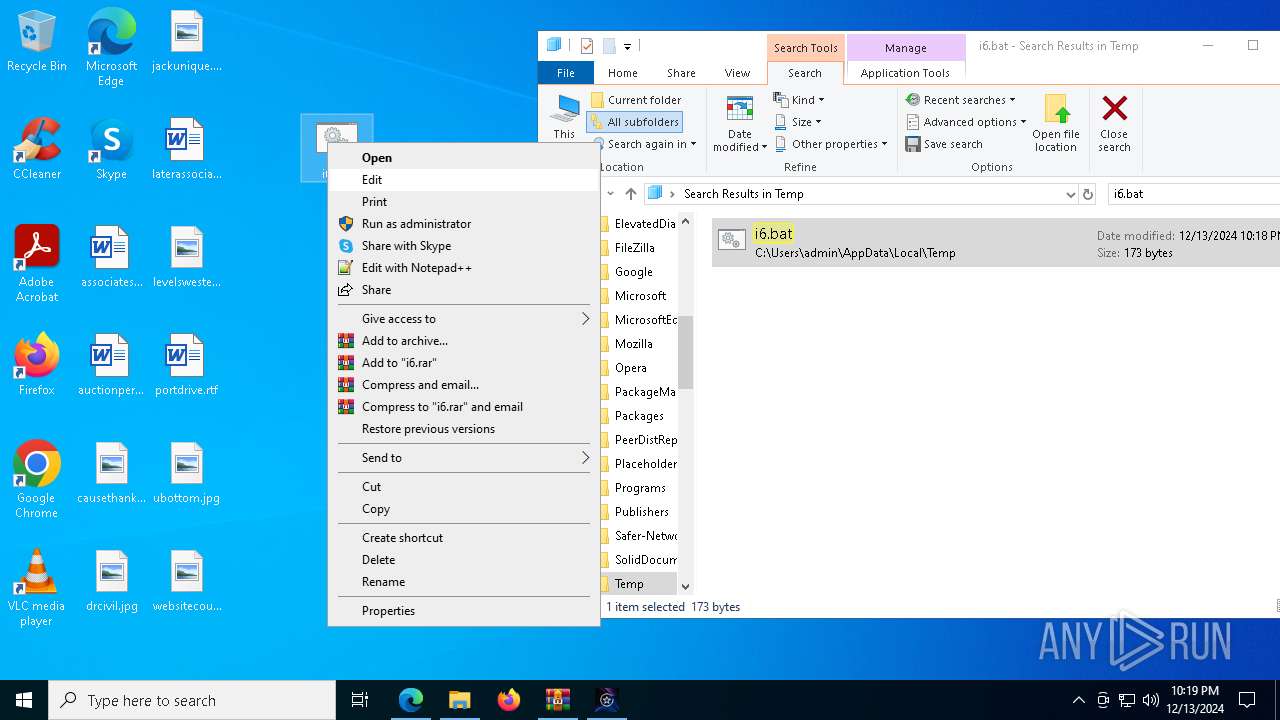Choose Delete from the context menu
The image size is (1280, 720).
coord(464,560)
